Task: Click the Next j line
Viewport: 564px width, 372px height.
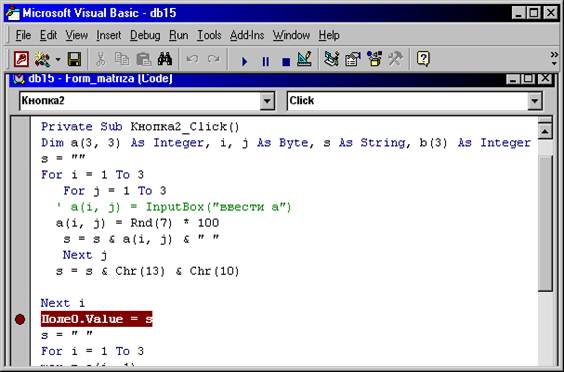Action: 85,255
